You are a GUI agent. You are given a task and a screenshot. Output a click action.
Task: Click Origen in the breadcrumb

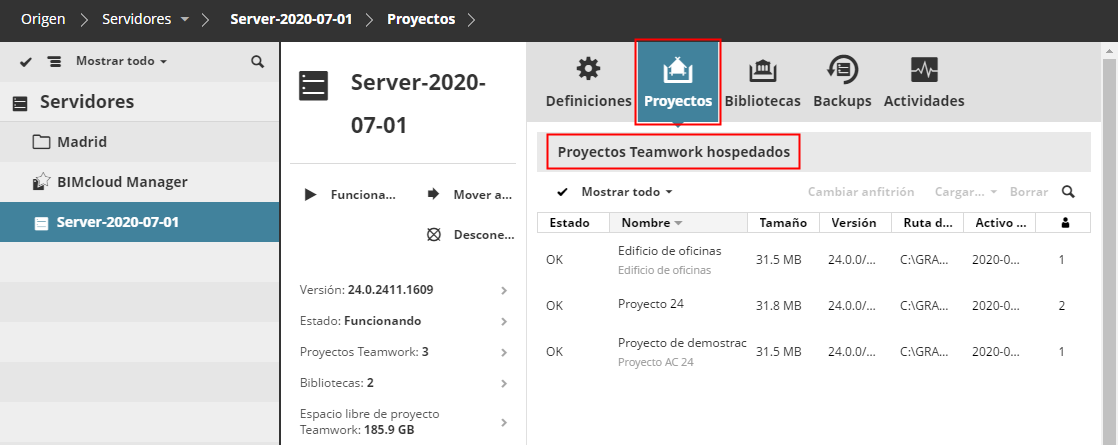(43, 19)
